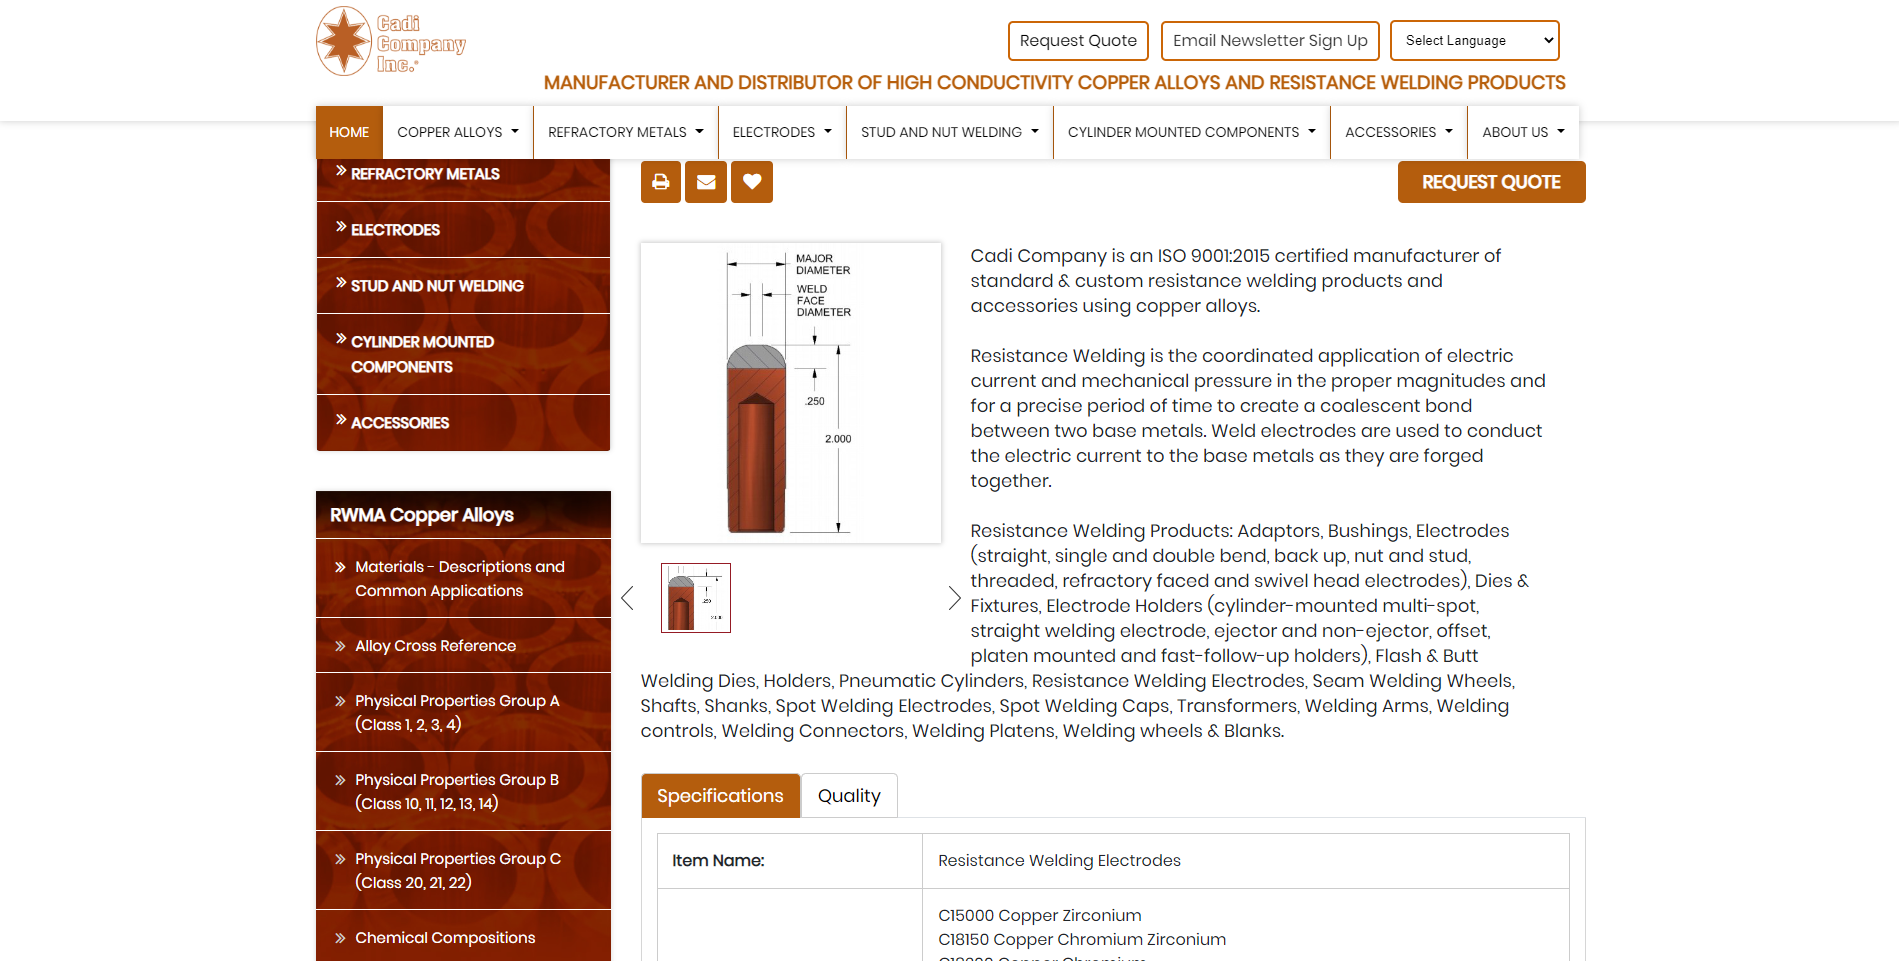Click the Cadi Company logo
This screenshot has width=1899, height=961.
pyautogui.click(x=391, y=42)
